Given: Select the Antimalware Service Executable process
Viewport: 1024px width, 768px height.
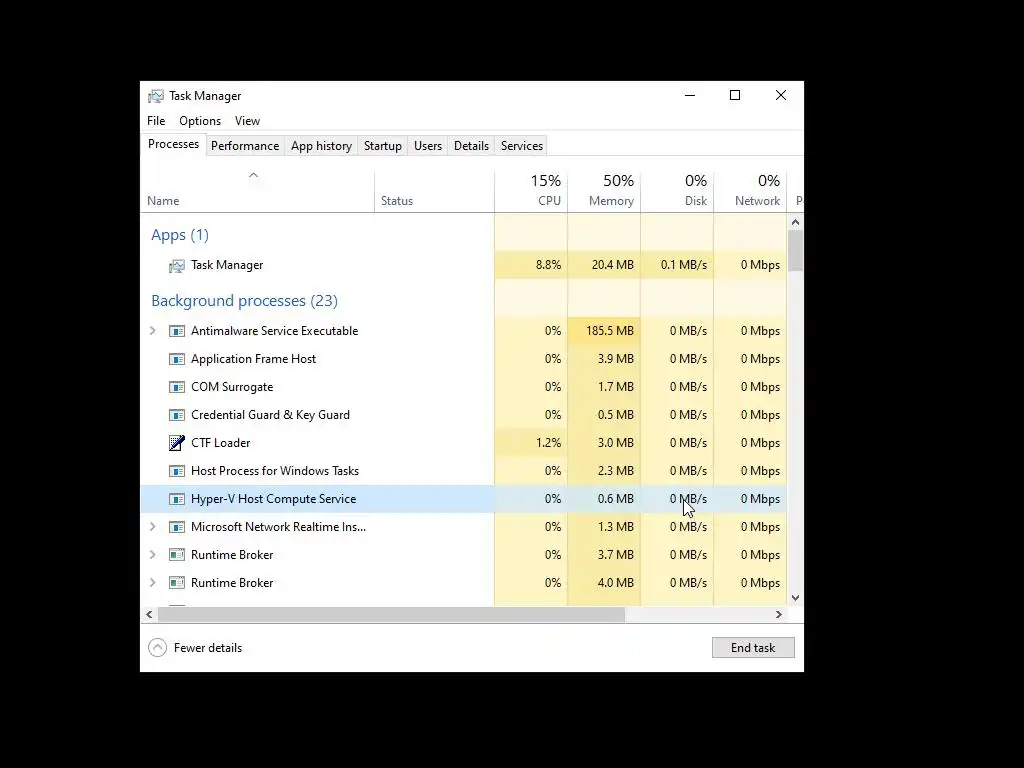Looking at the screenshot, I should click(x=464, y=331).
